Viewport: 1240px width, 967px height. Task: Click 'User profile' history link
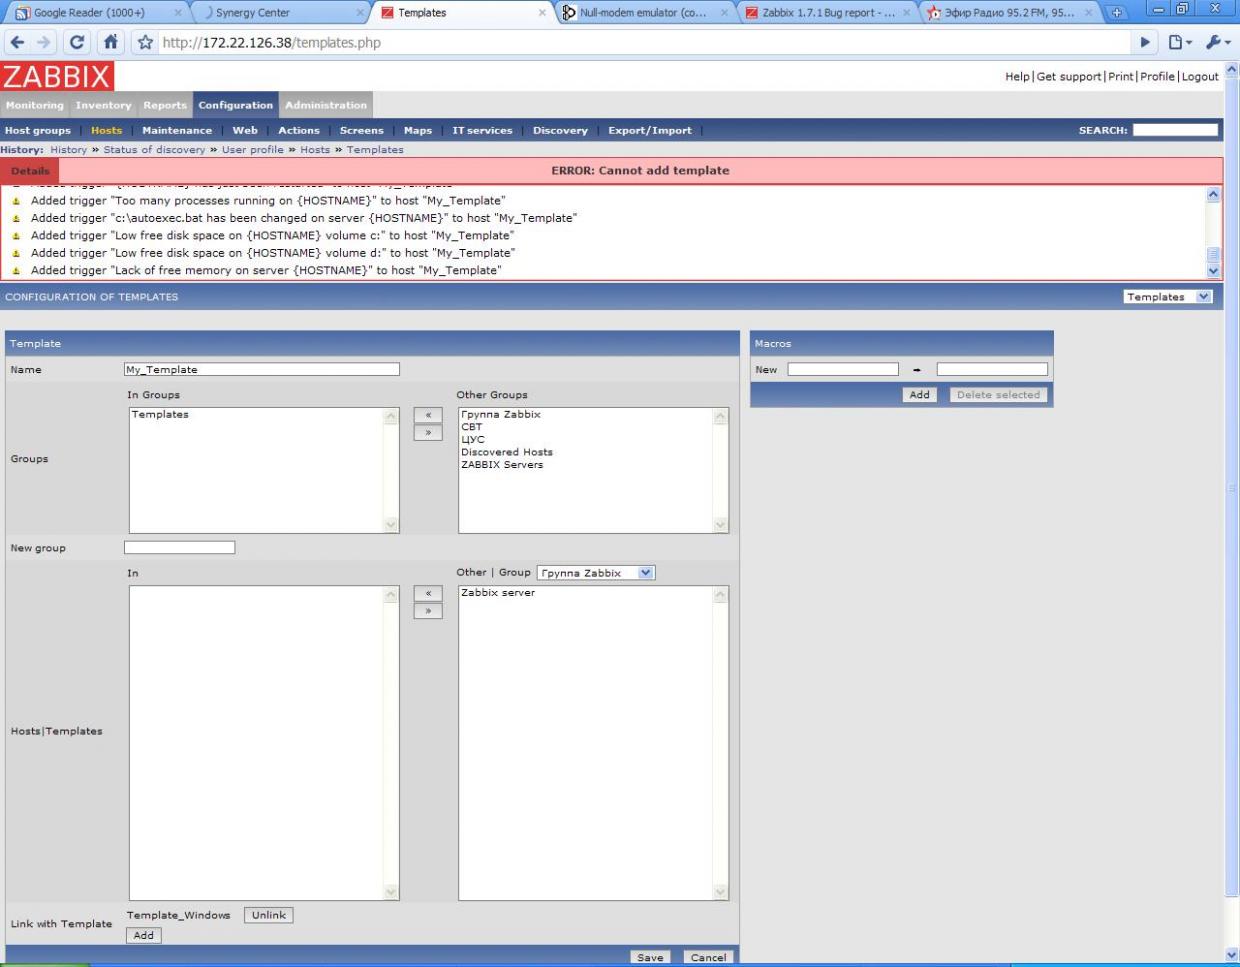(253, 150)
